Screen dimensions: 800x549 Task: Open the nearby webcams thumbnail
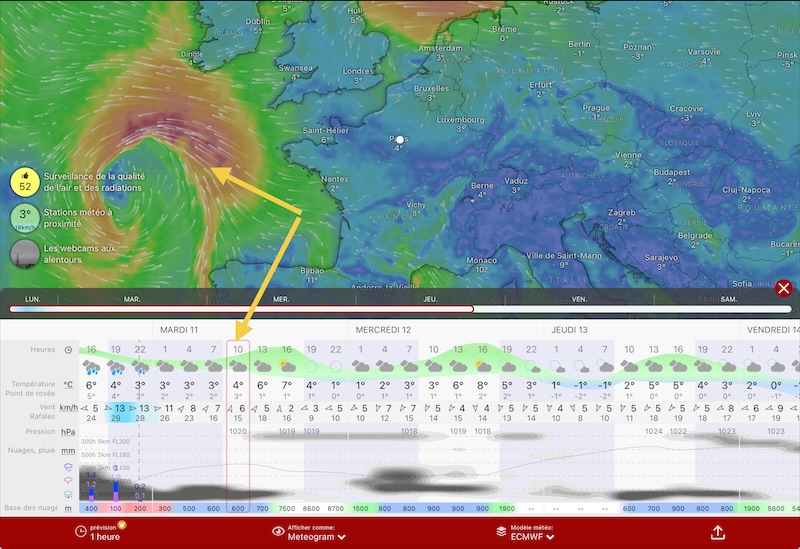click(x=25, y=254)
